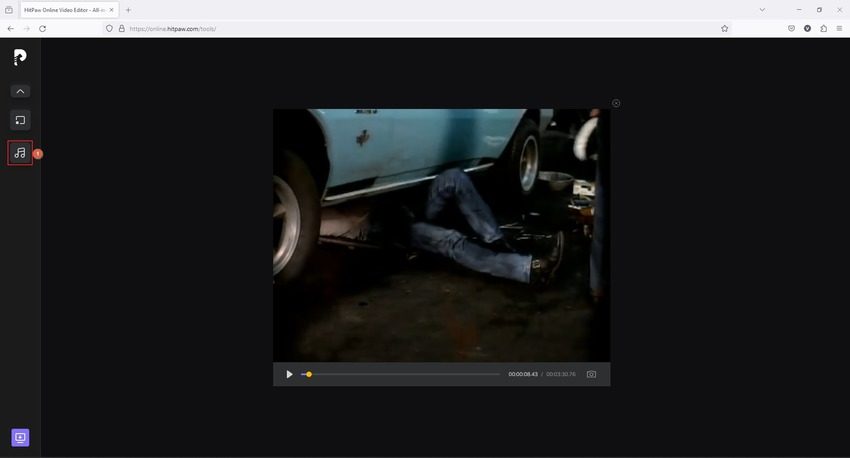The width and height of the screenshot is (850, 458).
Task: Open the HitPaw logo home icon
Action: point(20,57)
